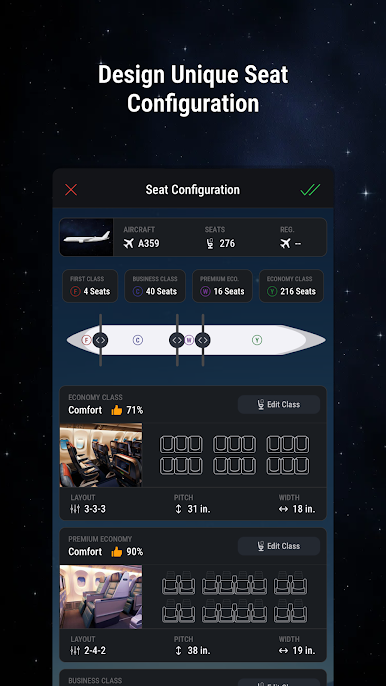Click the Business/Premium divider slider handle
The image size is (386, 686).
(x=177, y=340)
